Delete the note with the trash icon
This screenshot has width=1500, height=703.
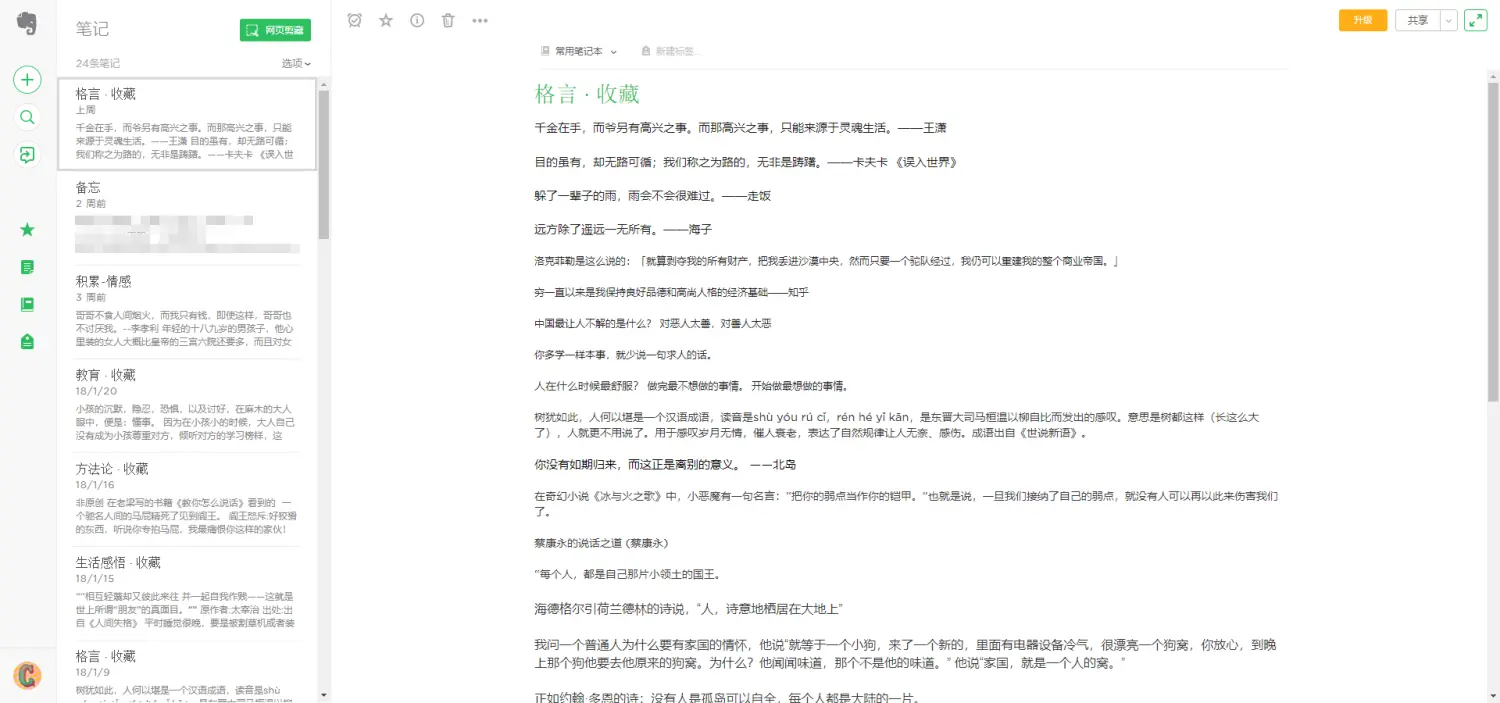(448, 20)
